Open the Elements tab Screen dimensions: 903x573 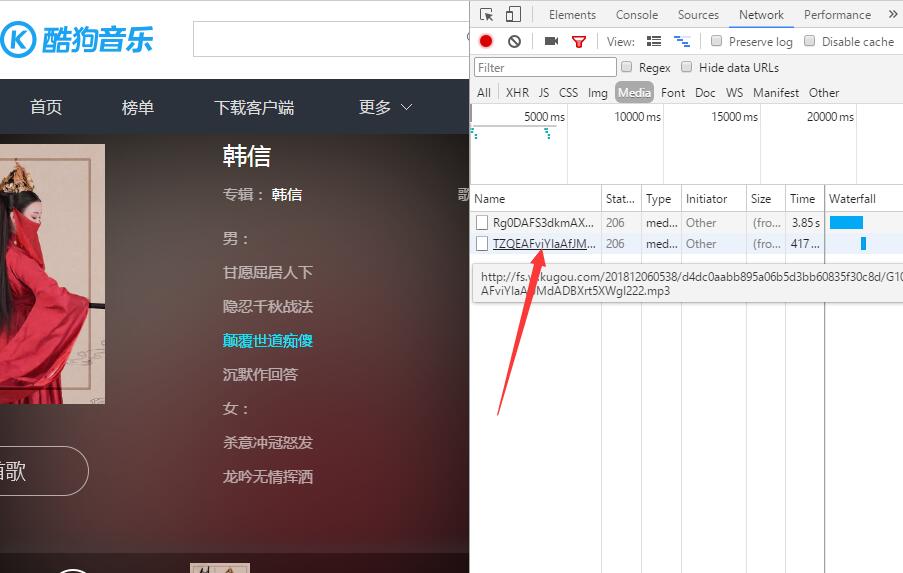click(x=572, y=15)
